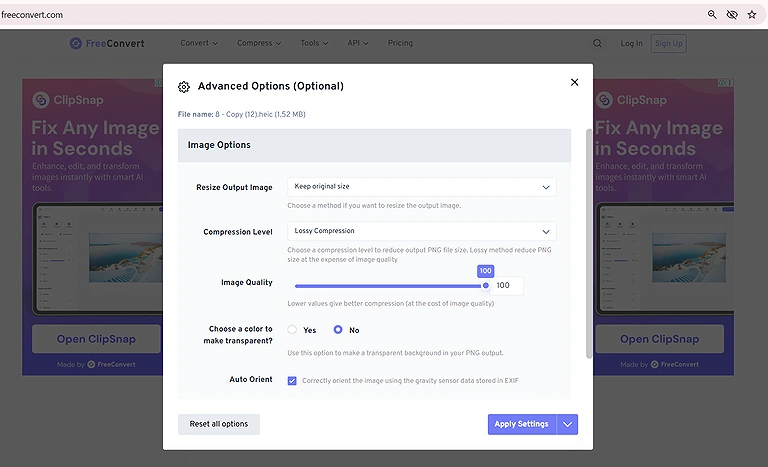Click Reset all options button
Screen dimensions: 768x467
pos(219,424)
